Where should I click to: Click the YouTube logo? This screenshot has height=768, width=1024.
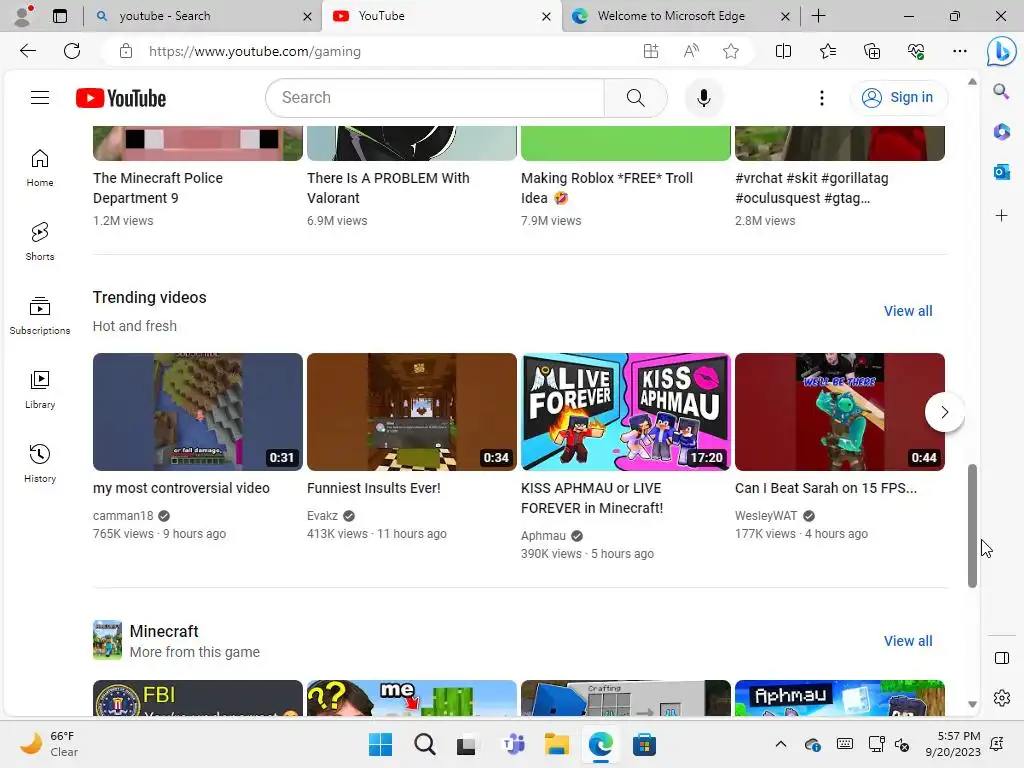point(121,98)
